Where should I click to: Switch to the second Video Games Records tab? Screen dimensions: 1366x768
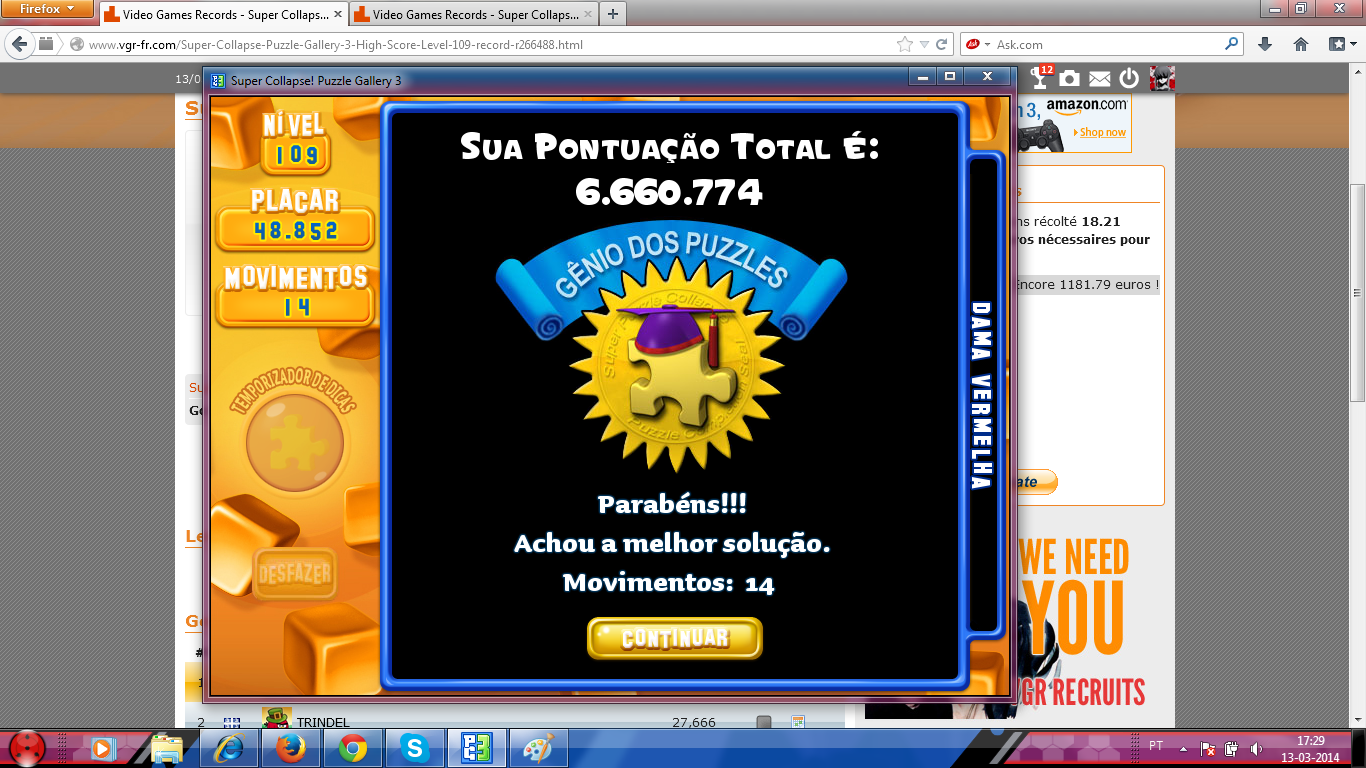coord(465,15)
